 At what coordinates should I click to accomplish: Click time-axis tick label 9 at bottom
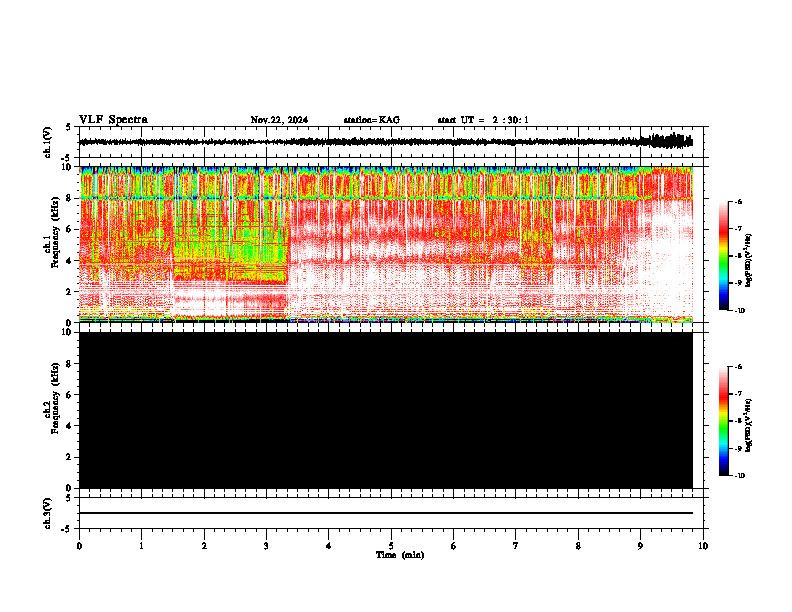[640, 546]
